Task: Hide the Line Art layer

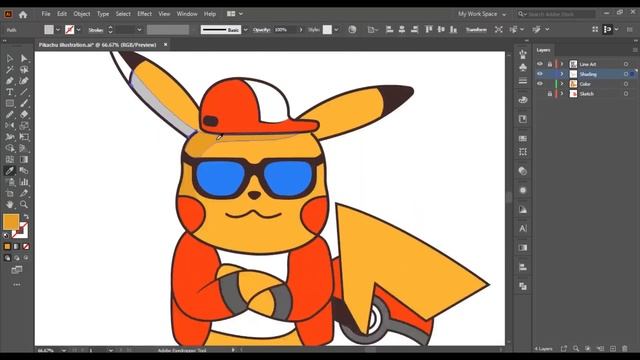Action: [540, 64]
